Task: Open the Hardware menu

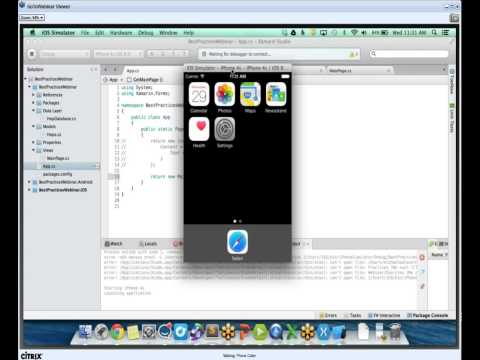Action: click(x=121, y=33)
